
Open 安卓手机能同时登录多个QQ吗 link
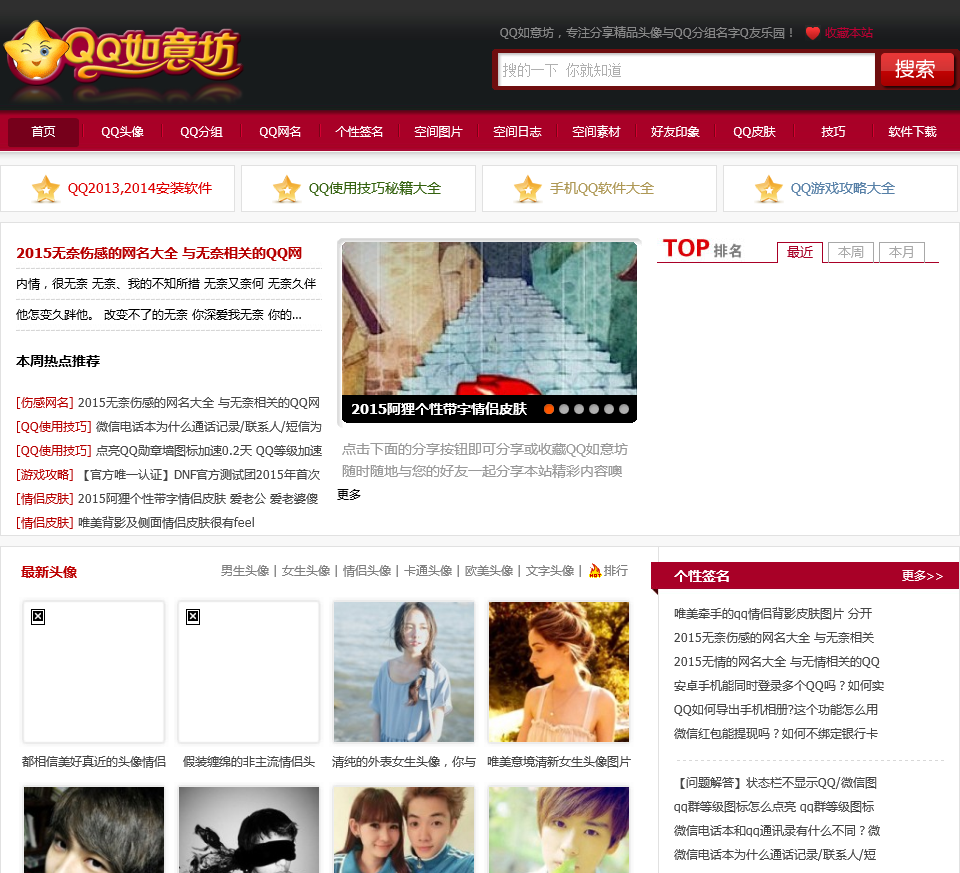pos(779,686)
